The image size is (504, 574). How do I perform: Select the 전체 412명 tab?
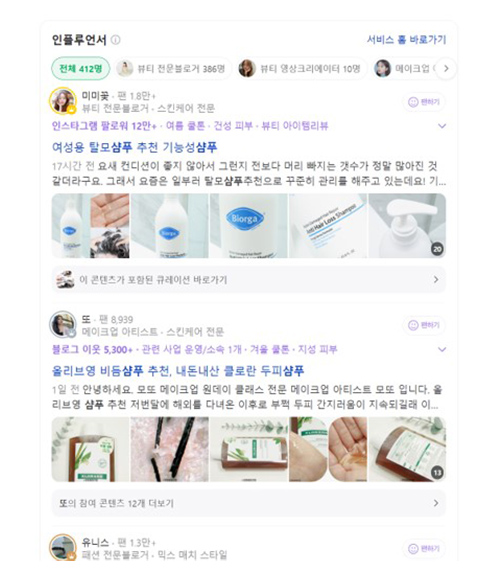[81, 68]
